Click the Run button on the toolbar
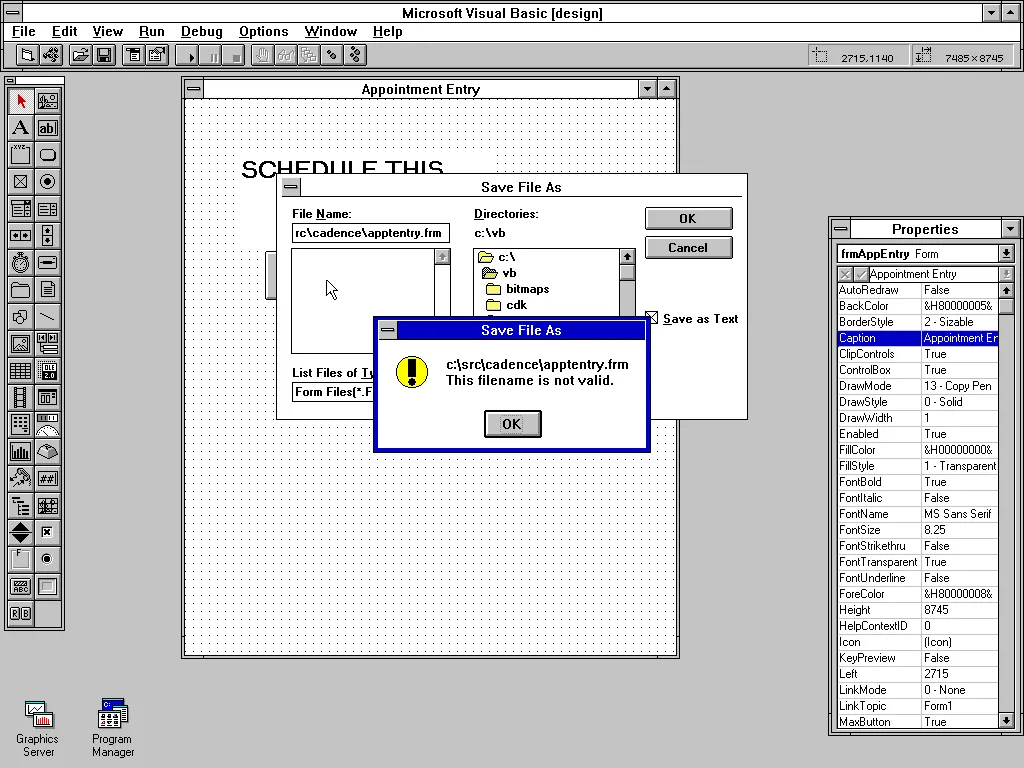This screenshot has height=768, width=1024. pyautogui.click(x=187, y=54)
